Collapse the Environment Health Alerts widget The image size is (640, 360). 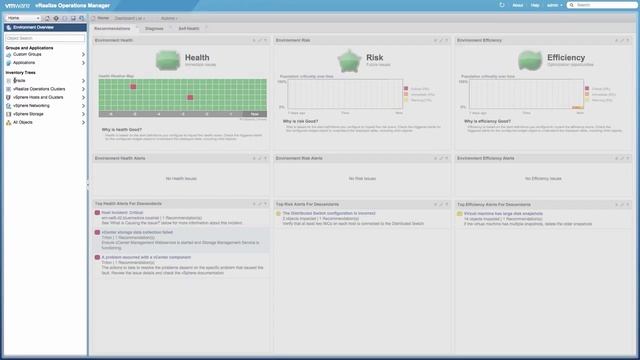point(254,158)
